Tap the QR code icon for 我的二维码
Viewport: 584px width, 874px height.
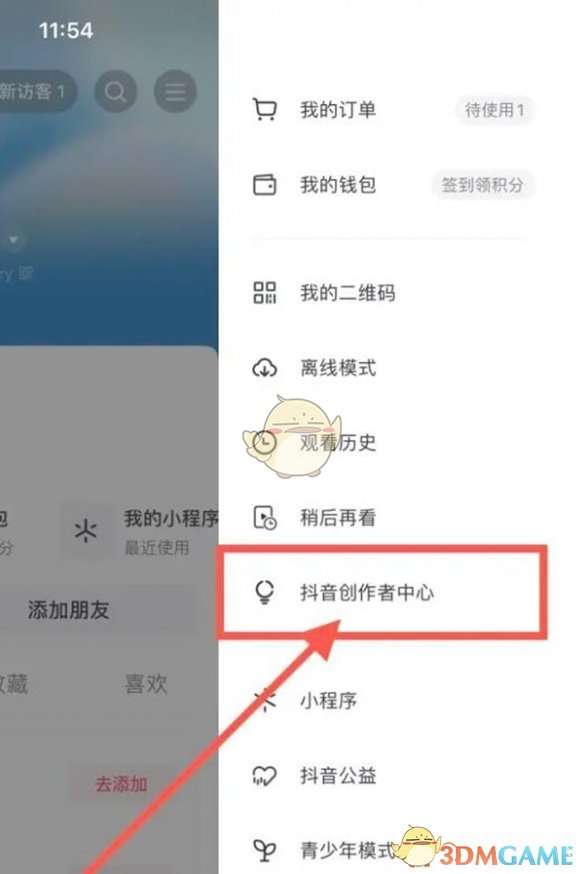[265, 293]
